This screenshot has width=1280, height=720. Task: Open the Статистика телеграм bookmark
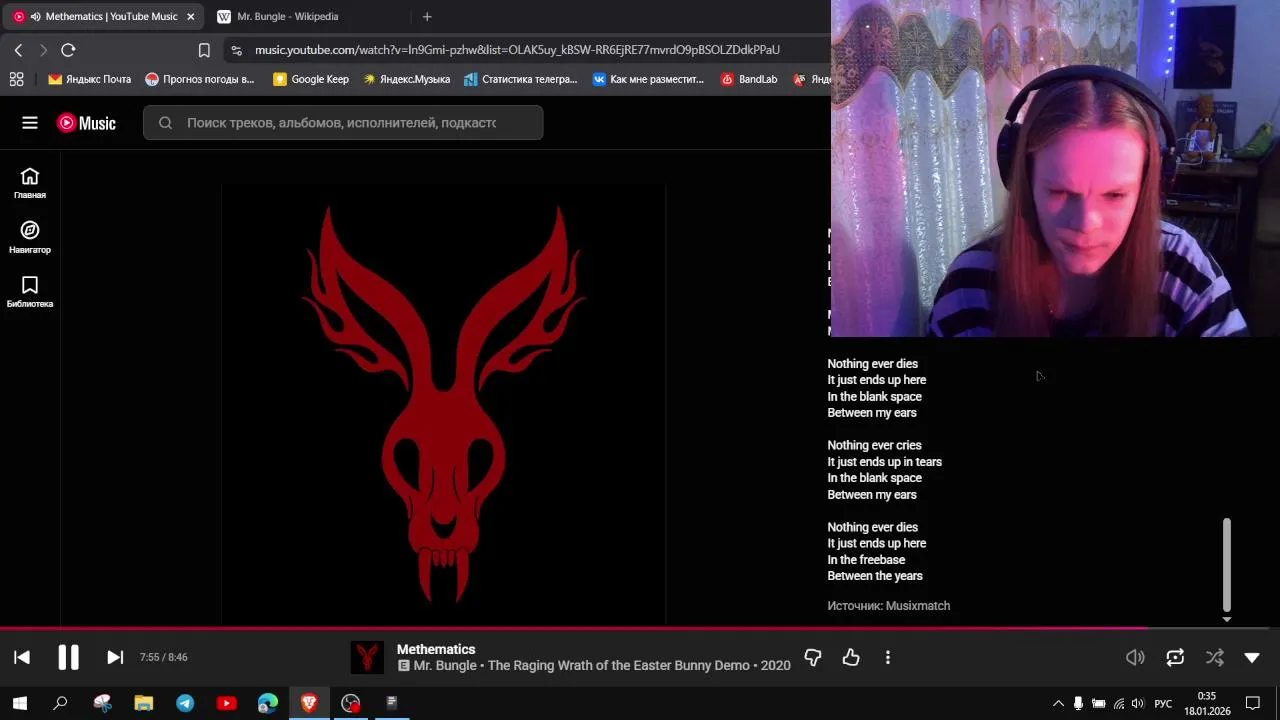521,79
